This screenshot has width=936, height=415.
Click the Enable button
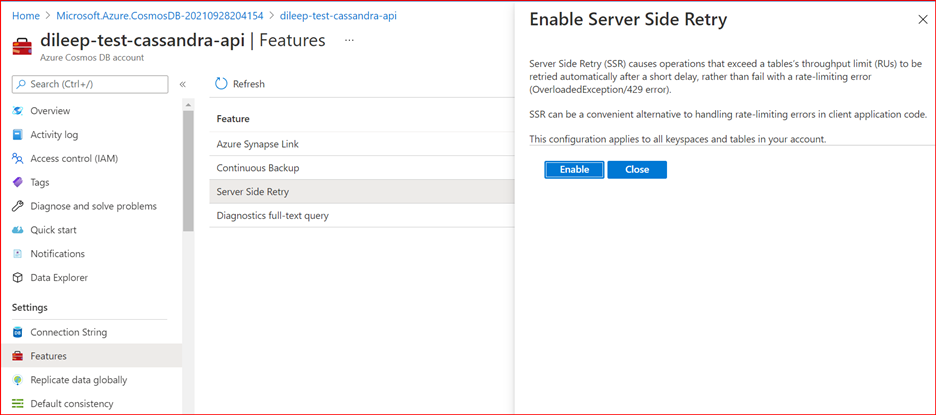click(574, 170)
